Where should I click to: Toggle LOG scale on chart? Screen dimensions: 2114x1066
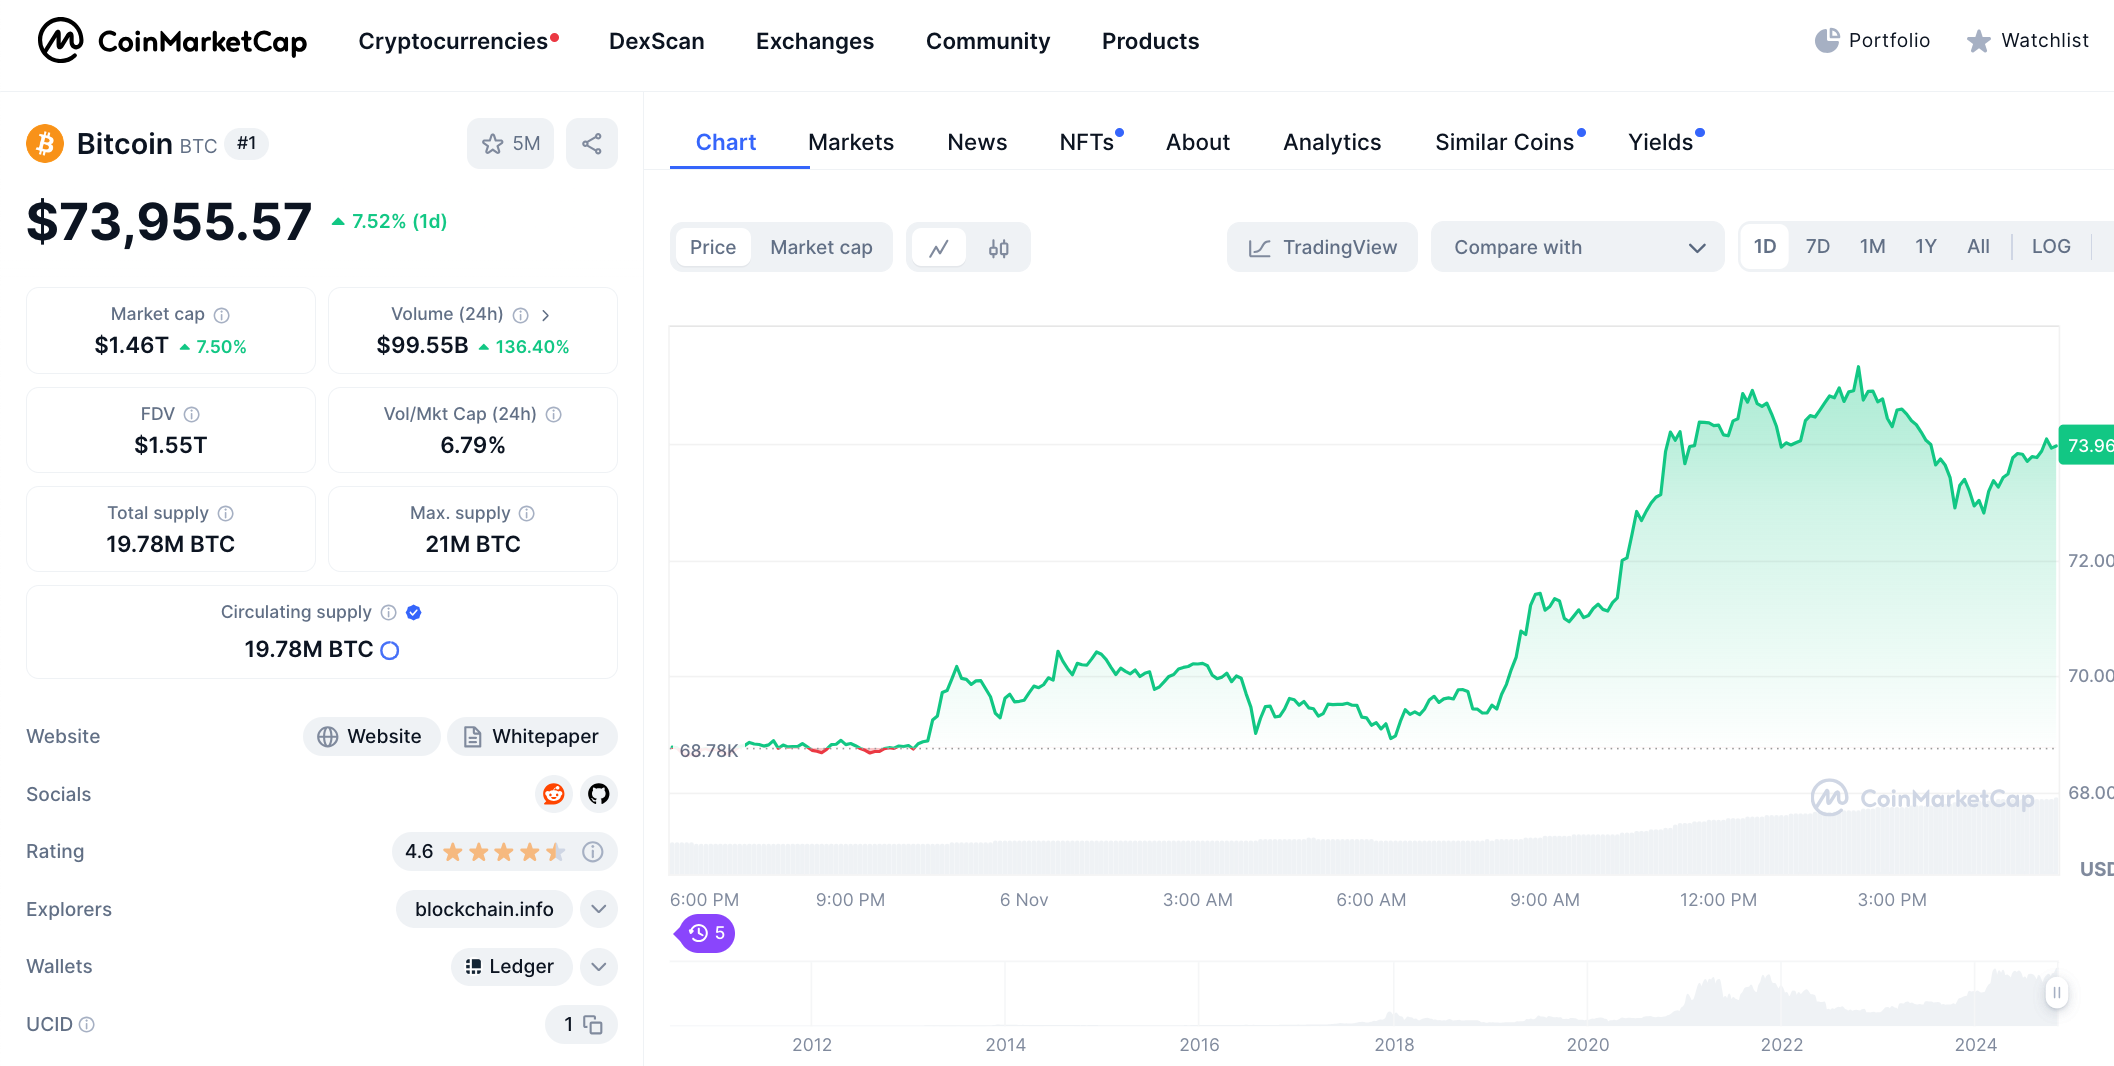tap(2051, 246)
